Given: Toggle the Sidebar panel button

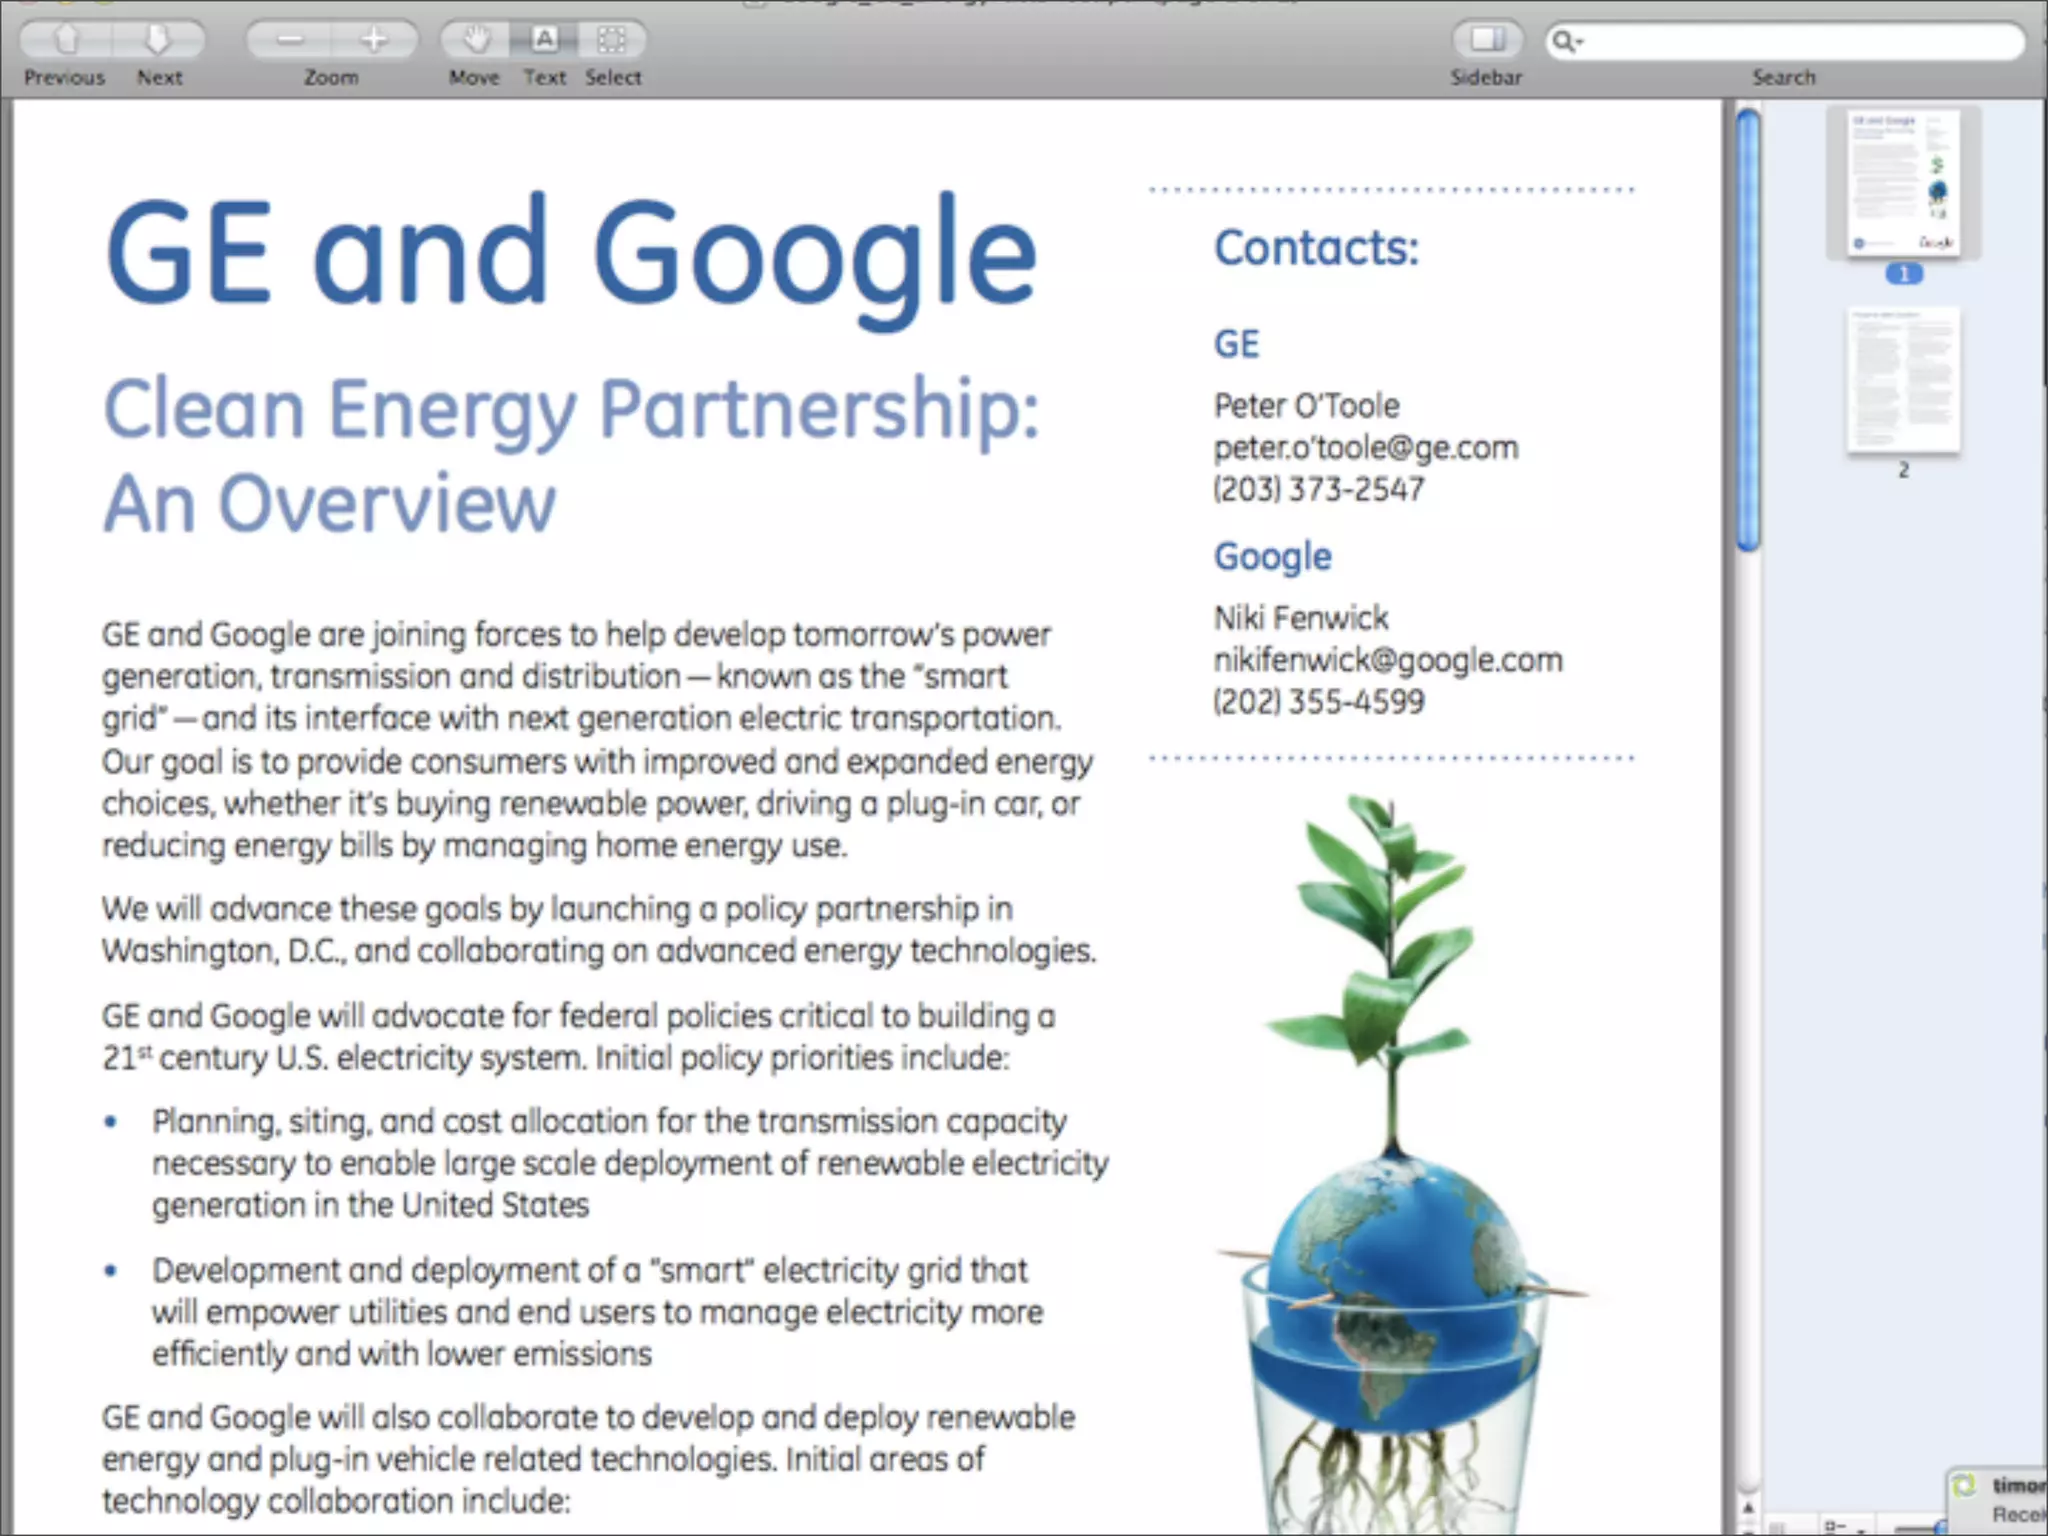Looking at the screenshot, I should pyautogui.click(x=1486, y=40).
